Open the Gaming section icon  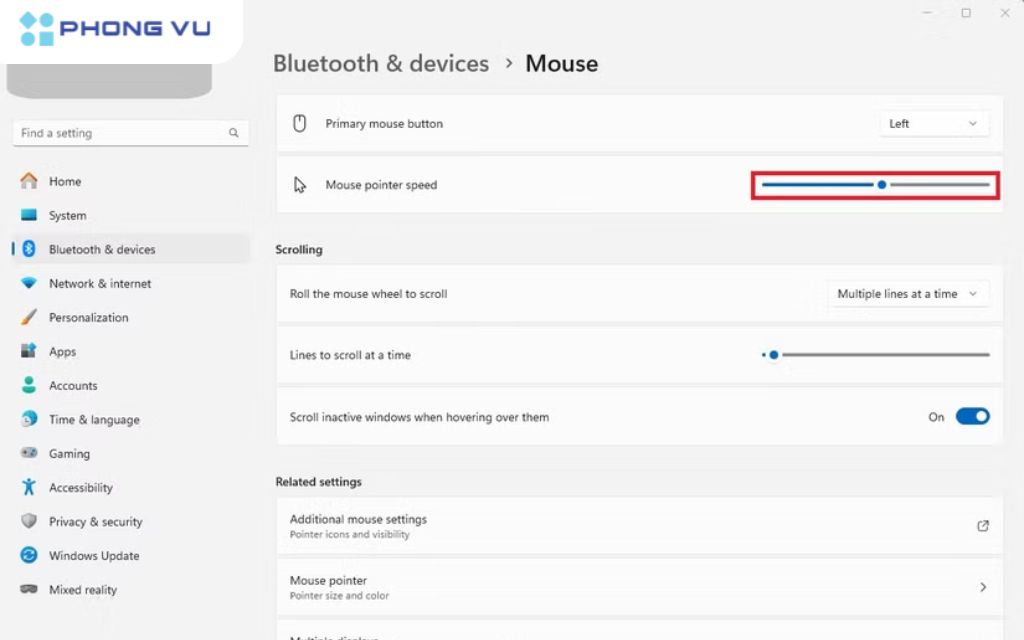29,453
